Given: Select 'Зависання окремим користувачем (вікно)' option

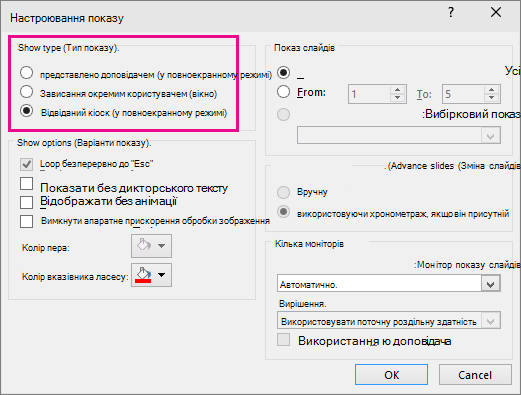Looking at the screenshot, I should pyautogui.click(x=26, y=92).
